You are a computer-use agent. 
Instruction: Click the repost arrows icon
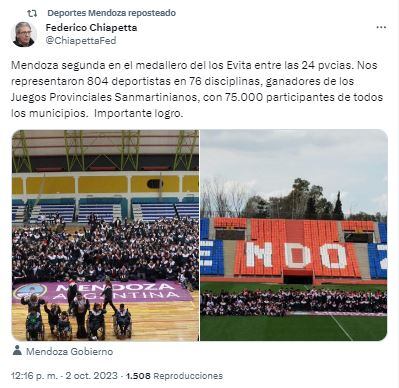(32, 13)
